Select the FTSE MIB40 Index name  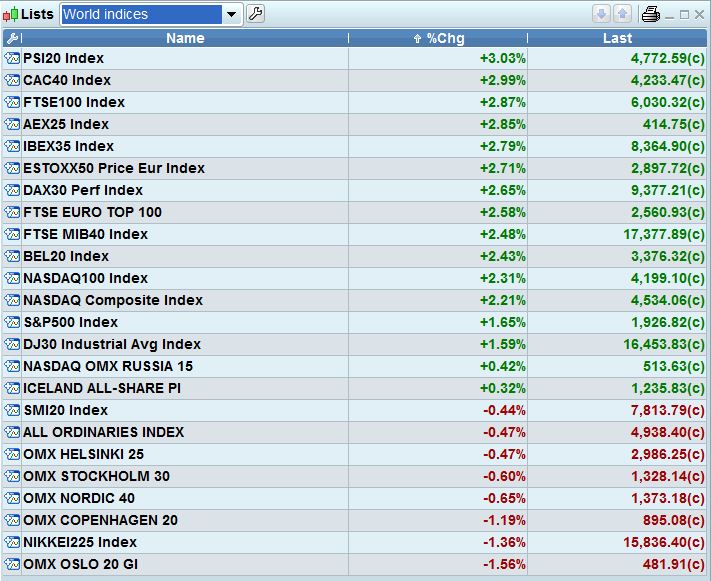point(86,234)
